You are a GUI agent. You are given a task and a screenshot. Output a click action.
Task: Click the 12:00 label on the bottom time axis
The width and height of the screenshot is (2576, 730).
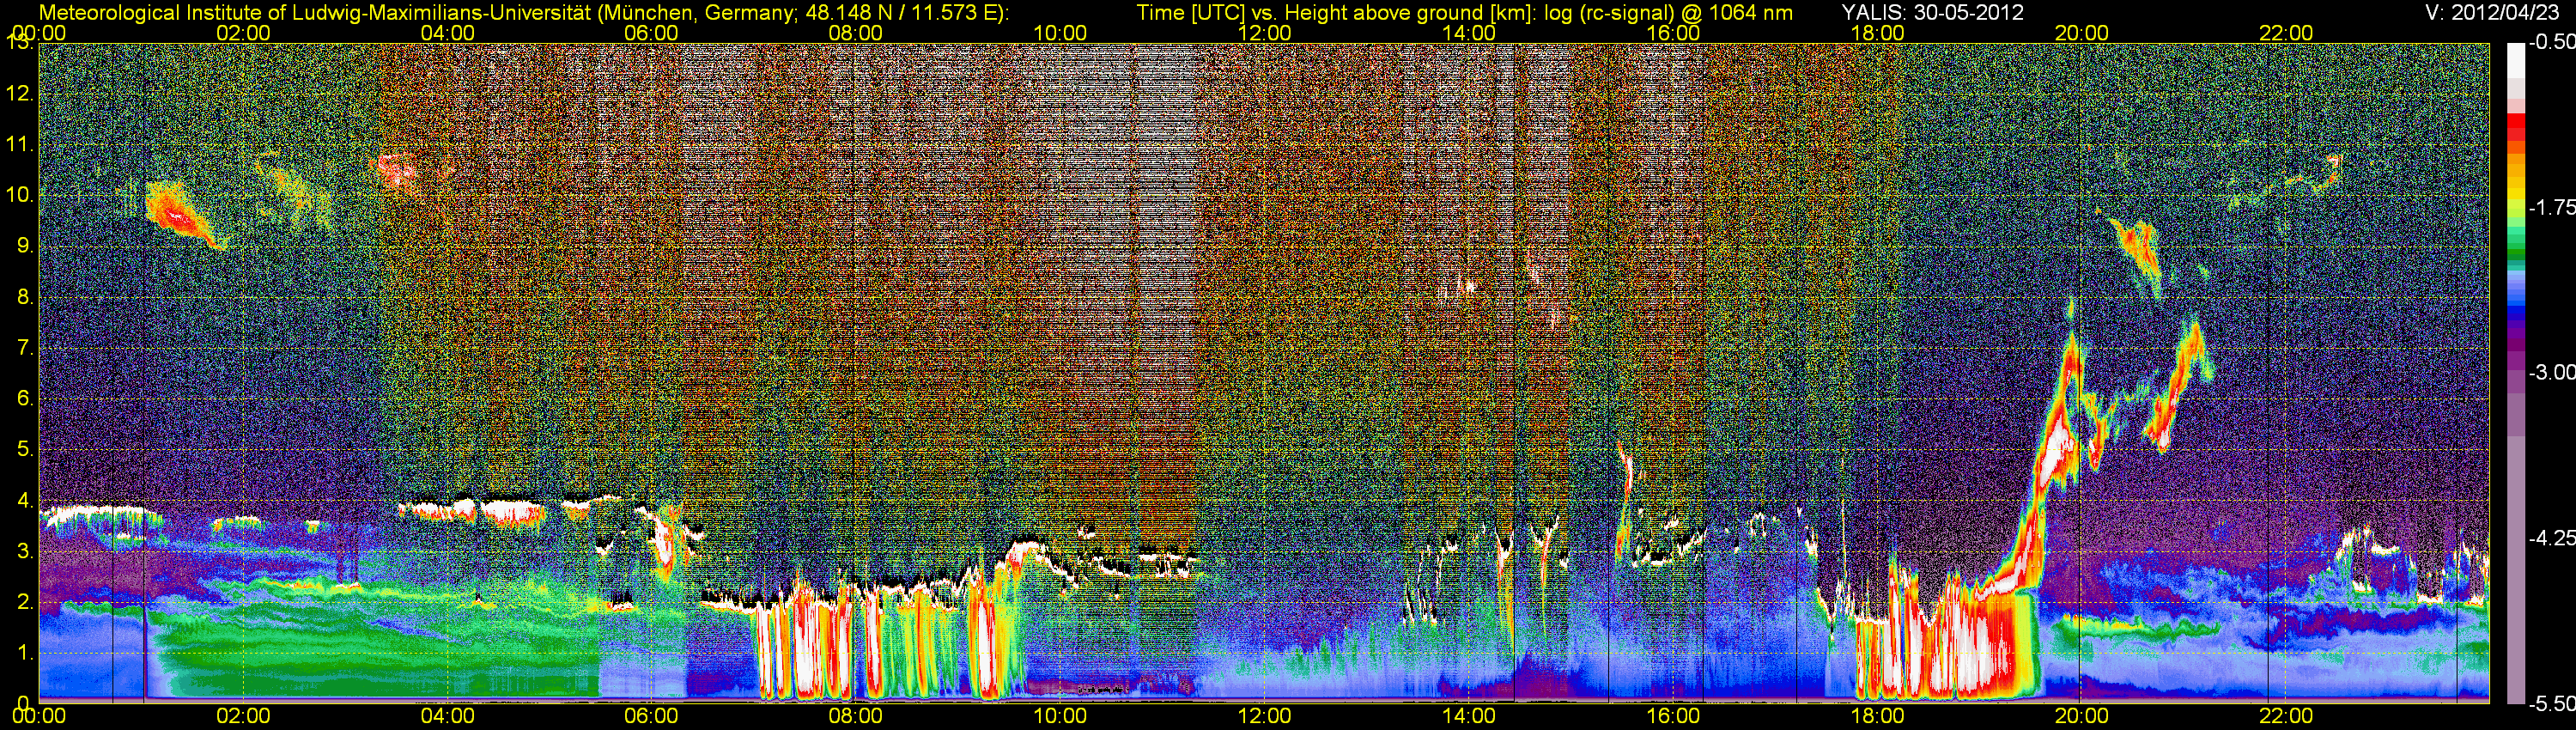click(x=1264, y=717)
